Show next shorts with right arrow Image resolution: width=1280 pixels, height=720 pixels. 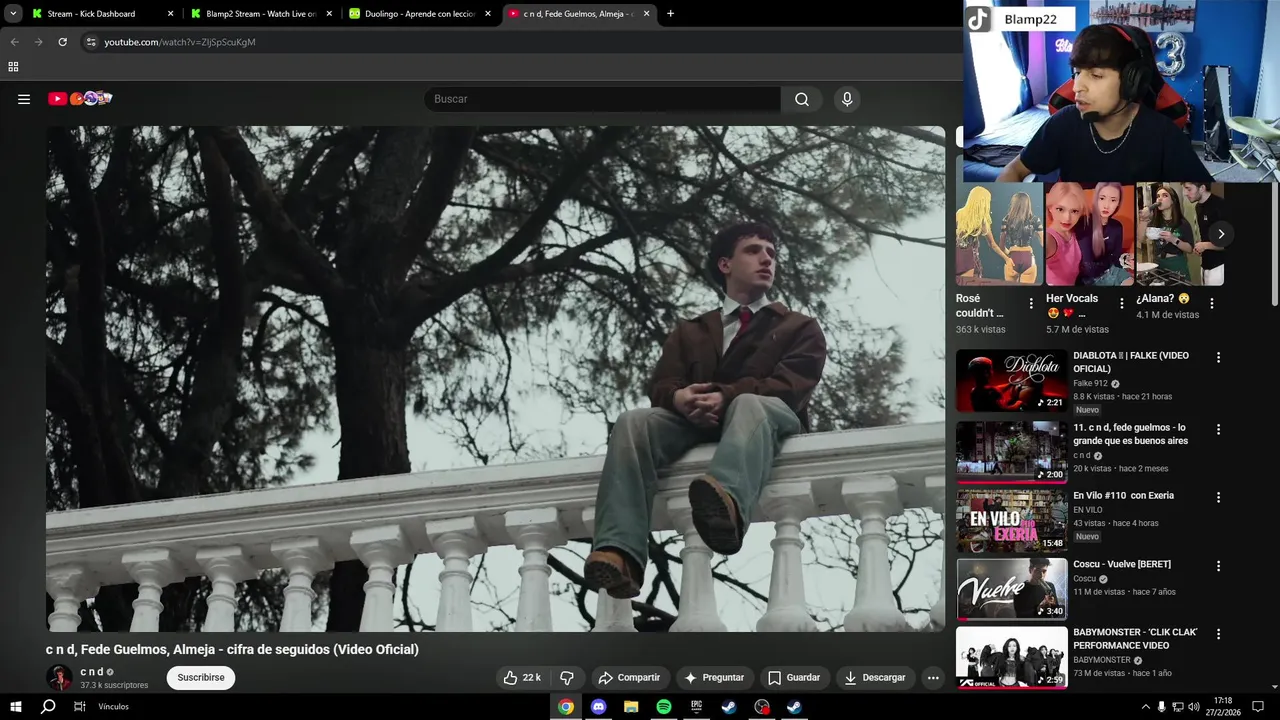(1221, 234)
